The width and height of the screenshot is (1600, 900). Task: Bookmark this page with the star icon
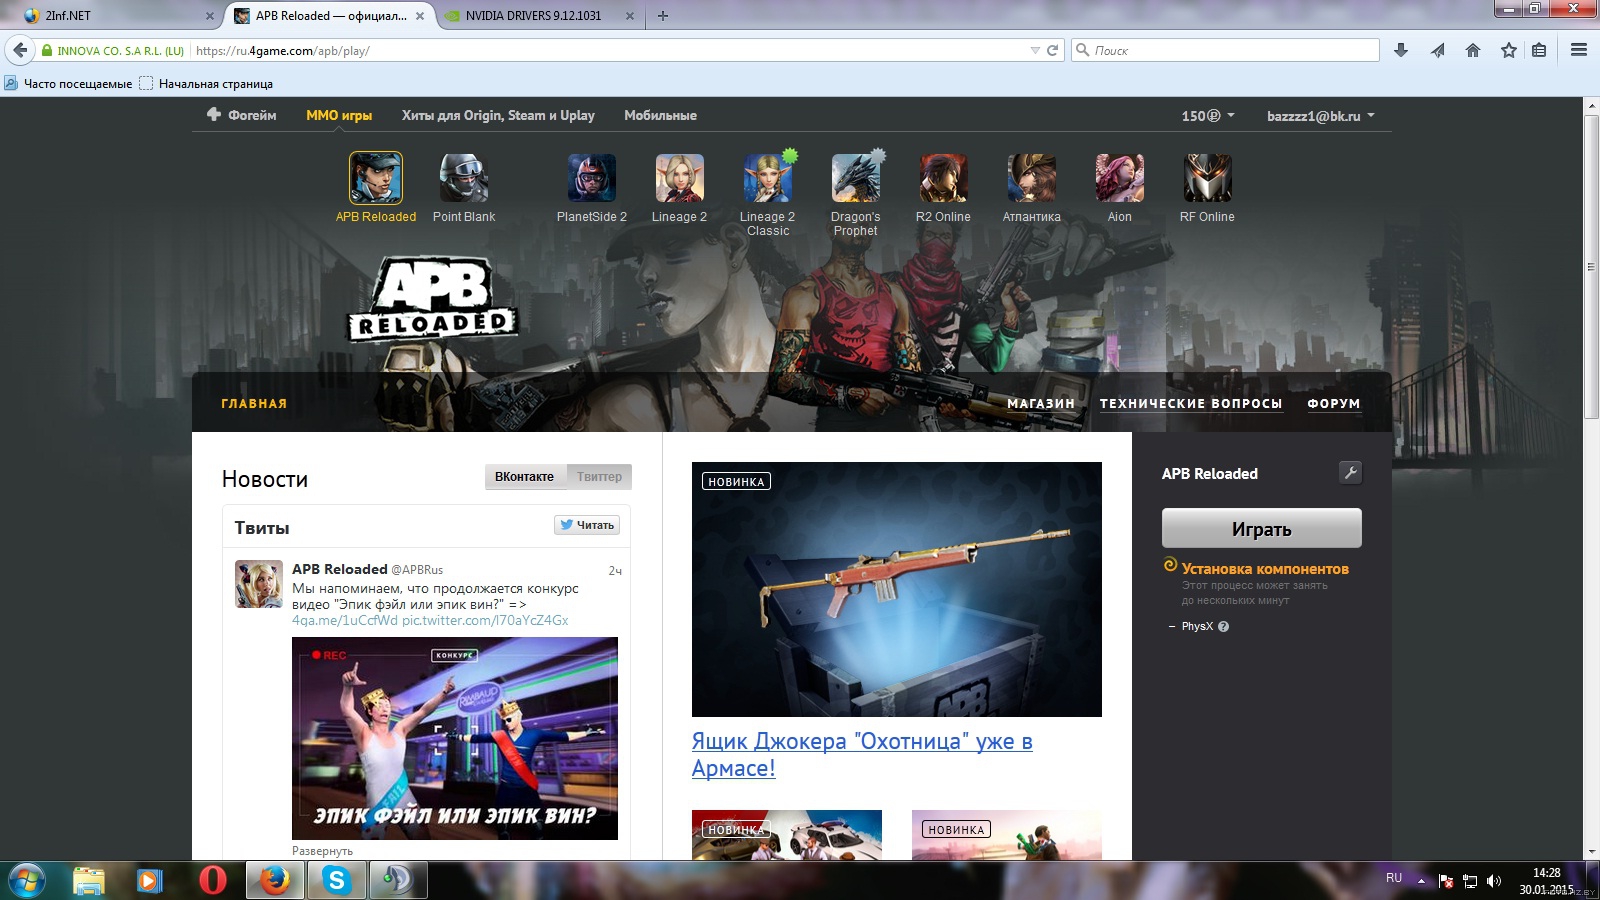click(x=1509, y=50)
